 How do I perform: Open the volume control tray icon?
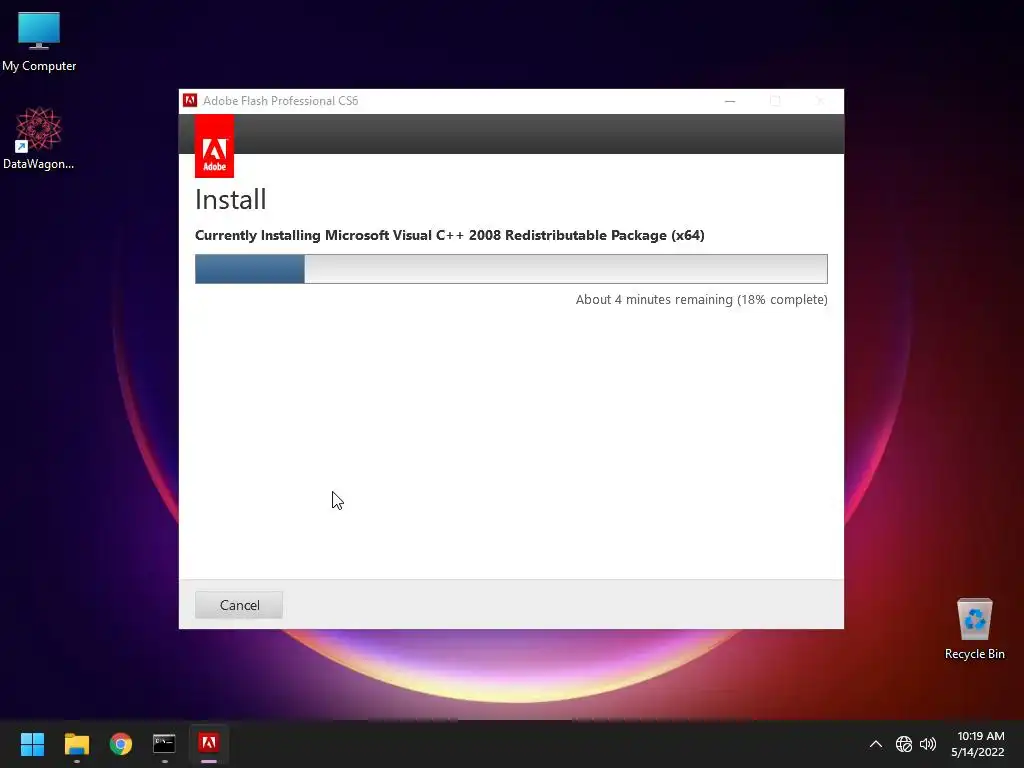click(927, 744)
